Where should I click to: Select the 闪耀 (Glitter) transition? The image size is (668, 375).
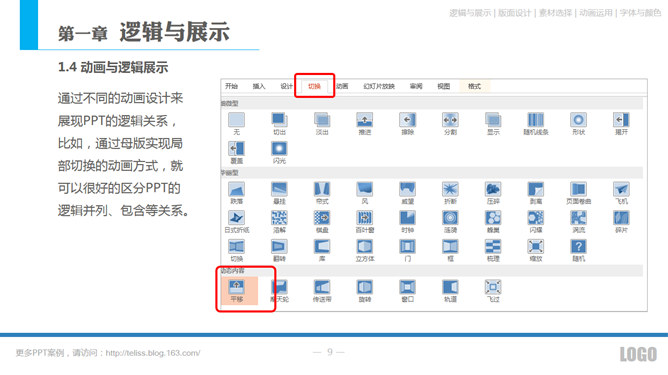(536, 222)
